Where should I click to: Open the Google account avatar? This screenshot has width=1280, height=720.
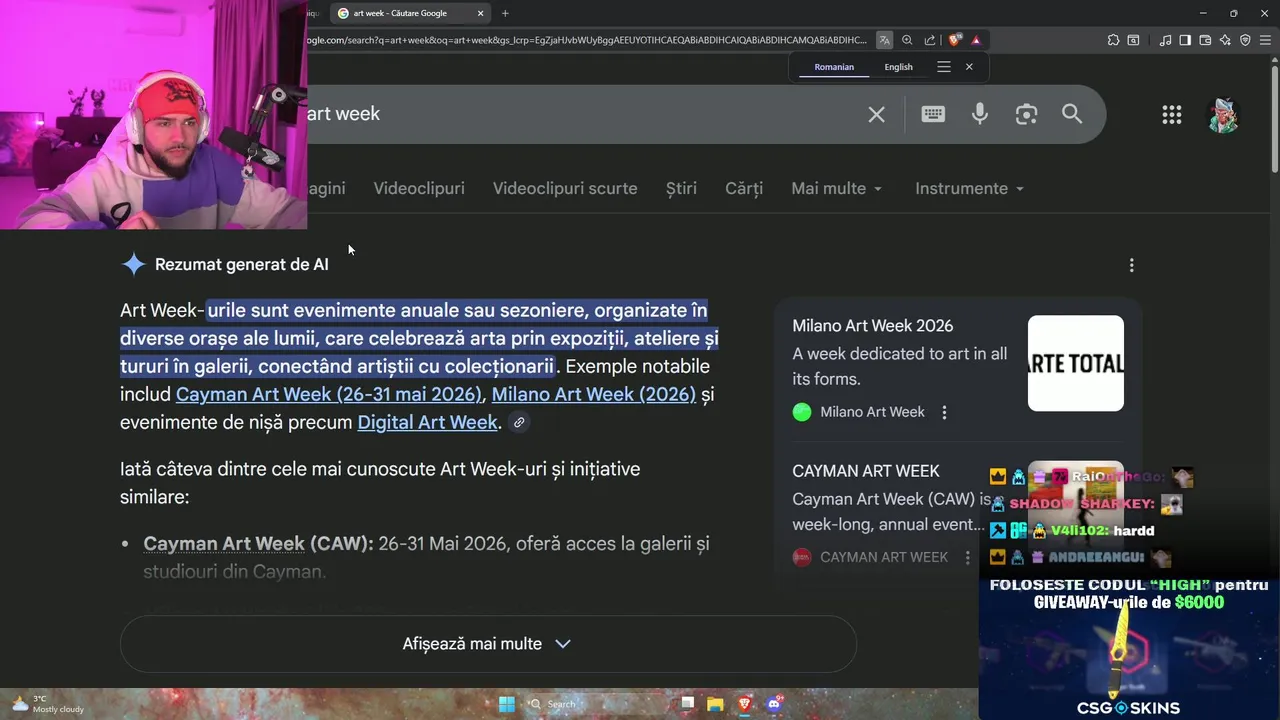click(x=1223, y=115)
